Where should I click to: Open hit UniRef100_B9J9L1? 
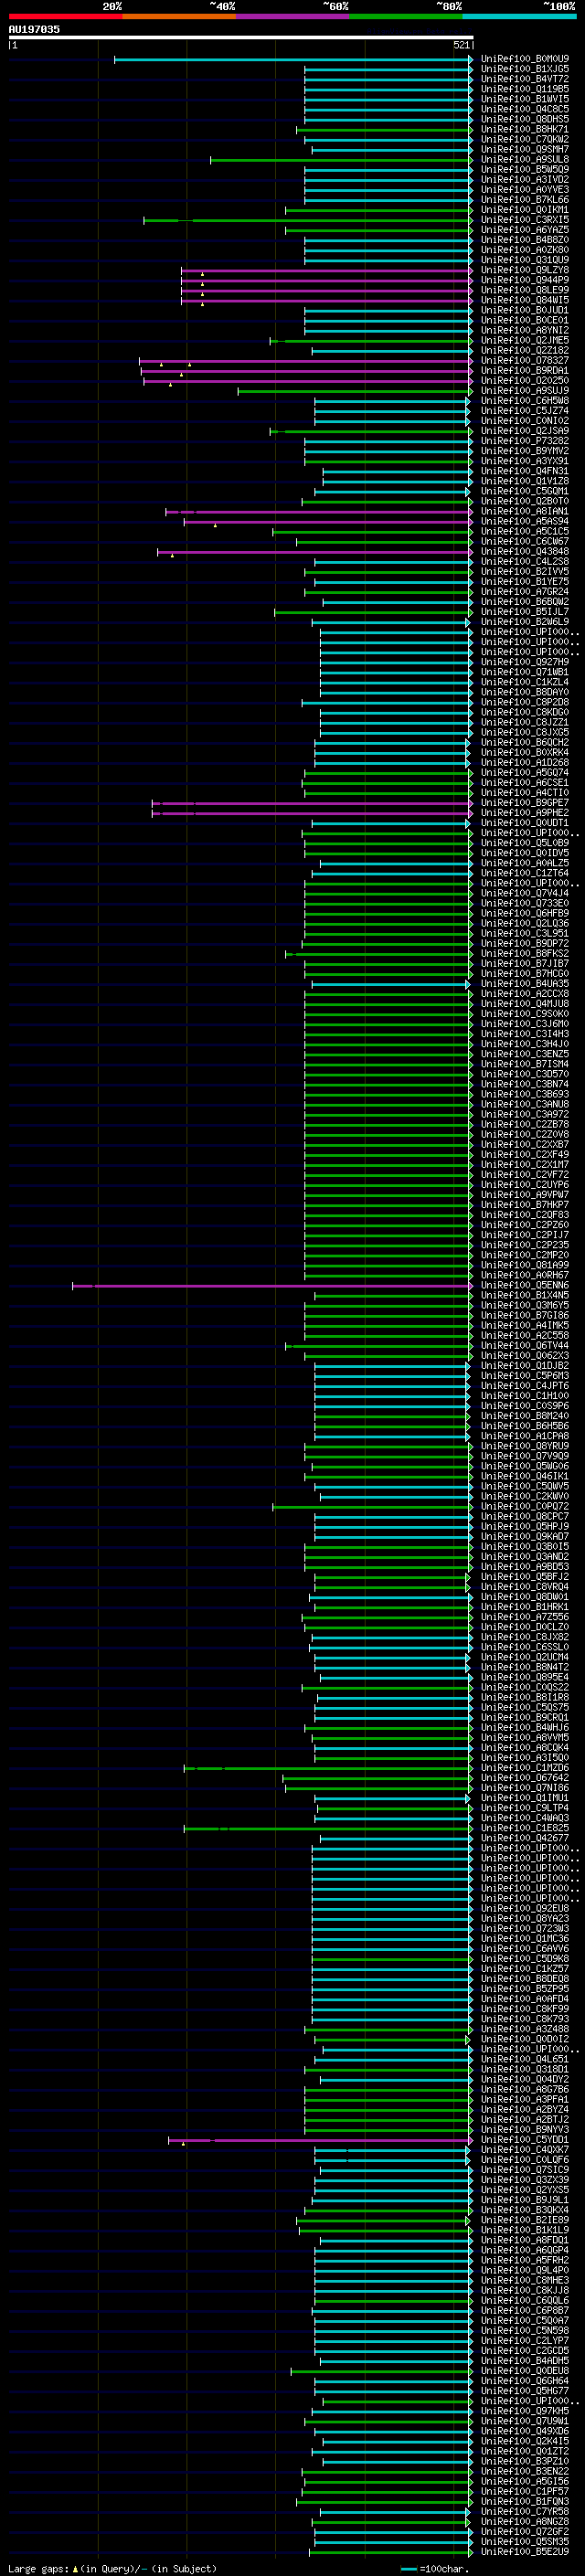525,2201
